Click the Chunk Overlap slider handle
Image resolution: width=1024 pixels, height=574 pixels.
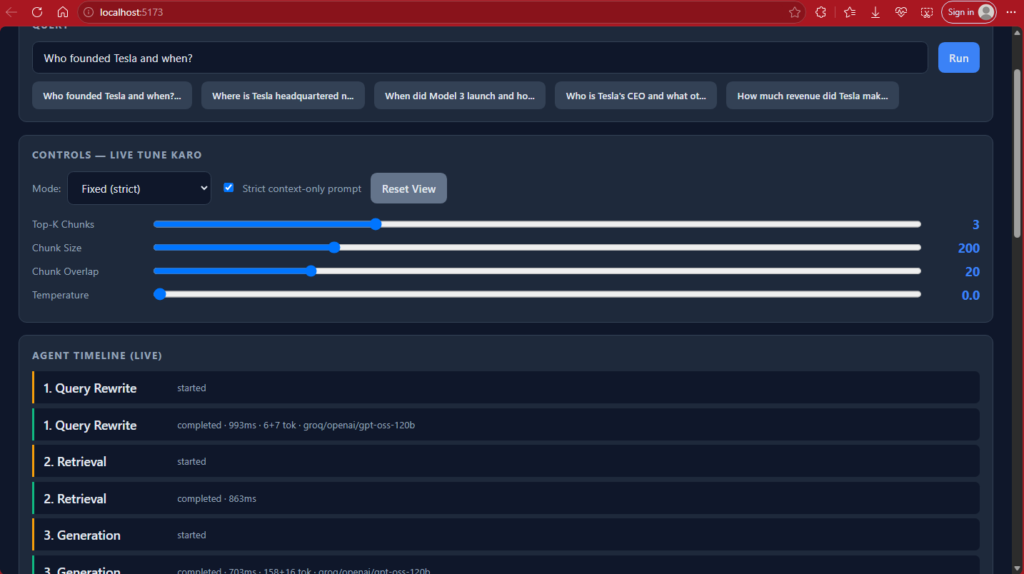[312, 271]
